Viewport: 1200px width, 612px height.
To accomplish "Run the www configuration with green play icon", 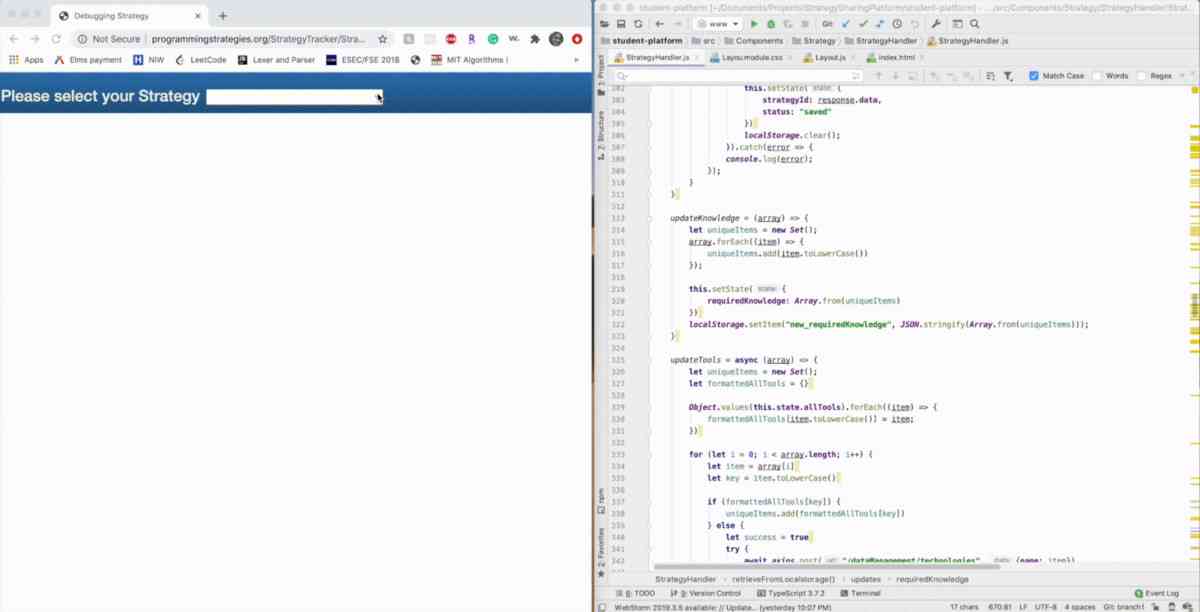I will [x=754, y=24].
